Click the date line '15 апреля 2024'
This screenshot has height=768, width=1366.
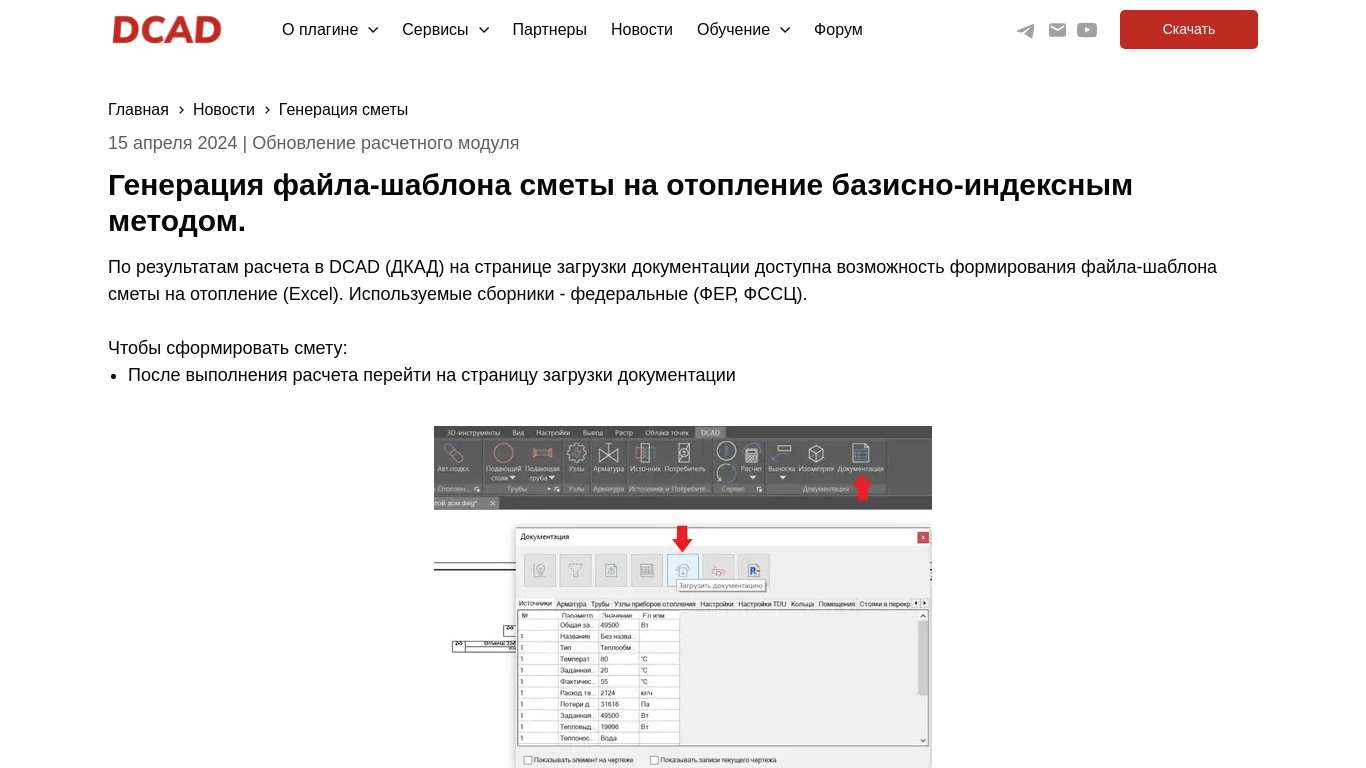click(x=173, y=143)
